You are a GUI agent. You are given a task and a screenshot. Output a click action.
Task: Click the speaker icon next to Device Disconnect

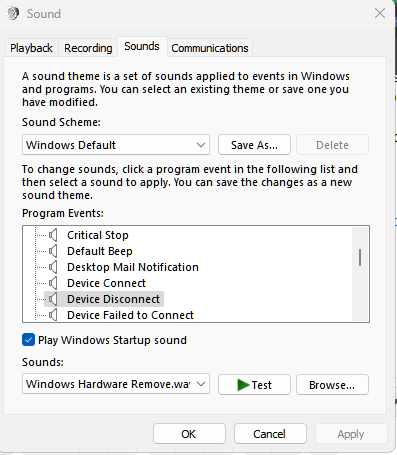tap(53, 299)
